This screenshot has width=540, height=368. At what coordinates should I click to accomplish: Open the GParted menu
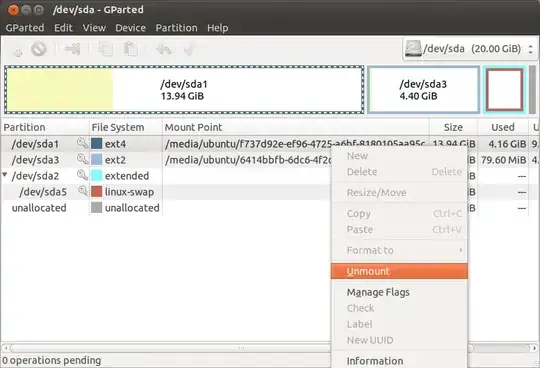[25, 28]
